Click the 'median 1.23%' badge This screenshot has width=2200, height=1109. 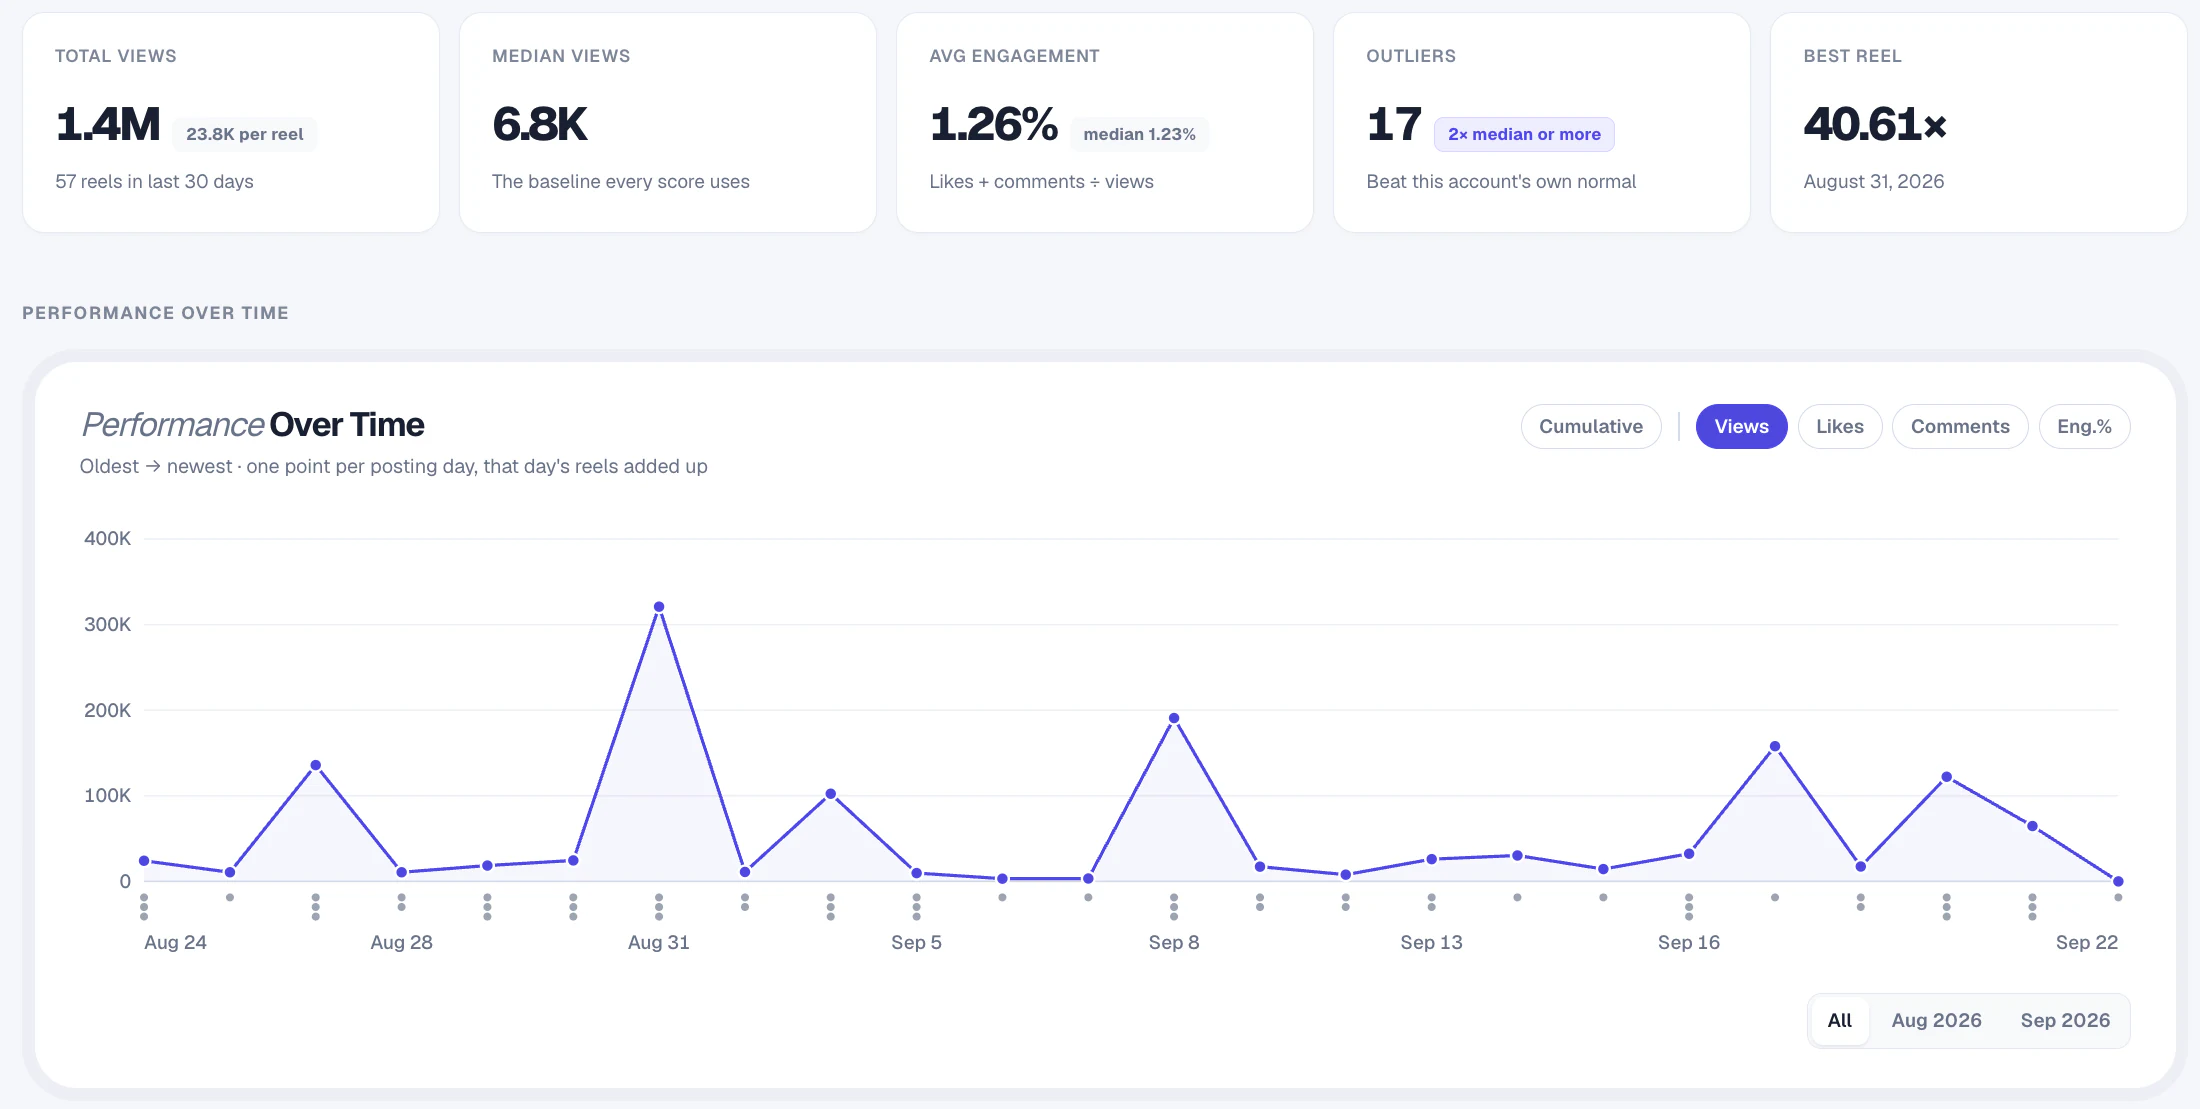tap(1139, 134)
